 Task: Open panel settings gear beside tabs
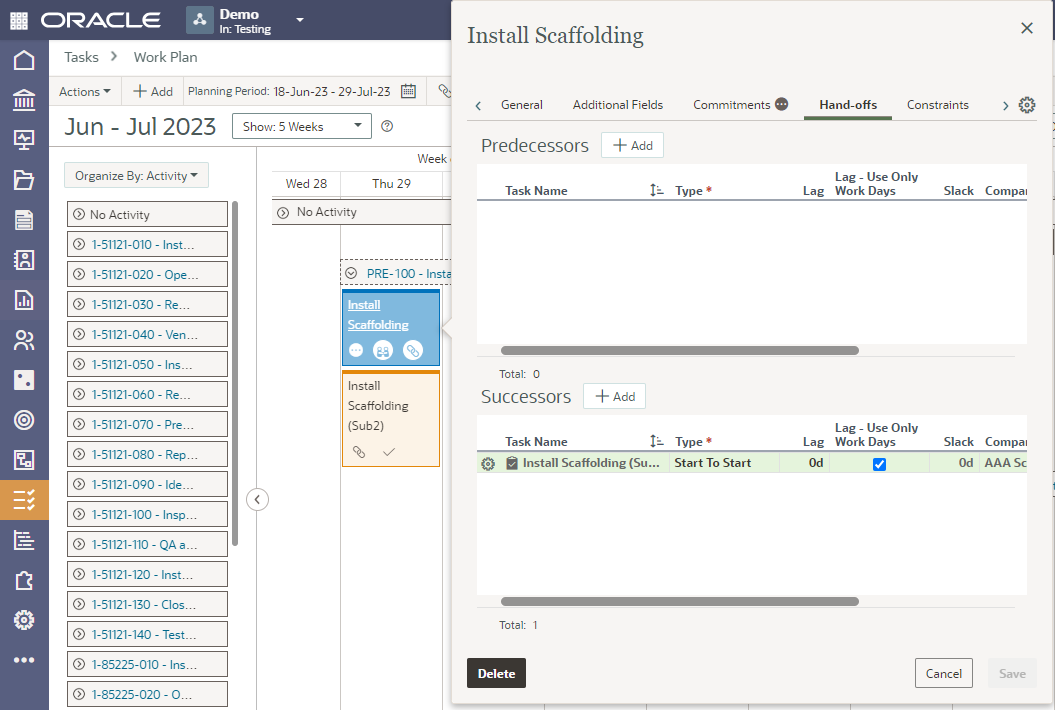point(1026,105)
